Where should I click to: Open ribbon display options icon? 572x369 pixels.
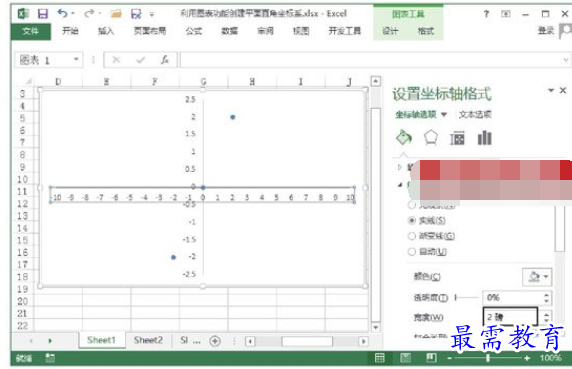[506, 14]
